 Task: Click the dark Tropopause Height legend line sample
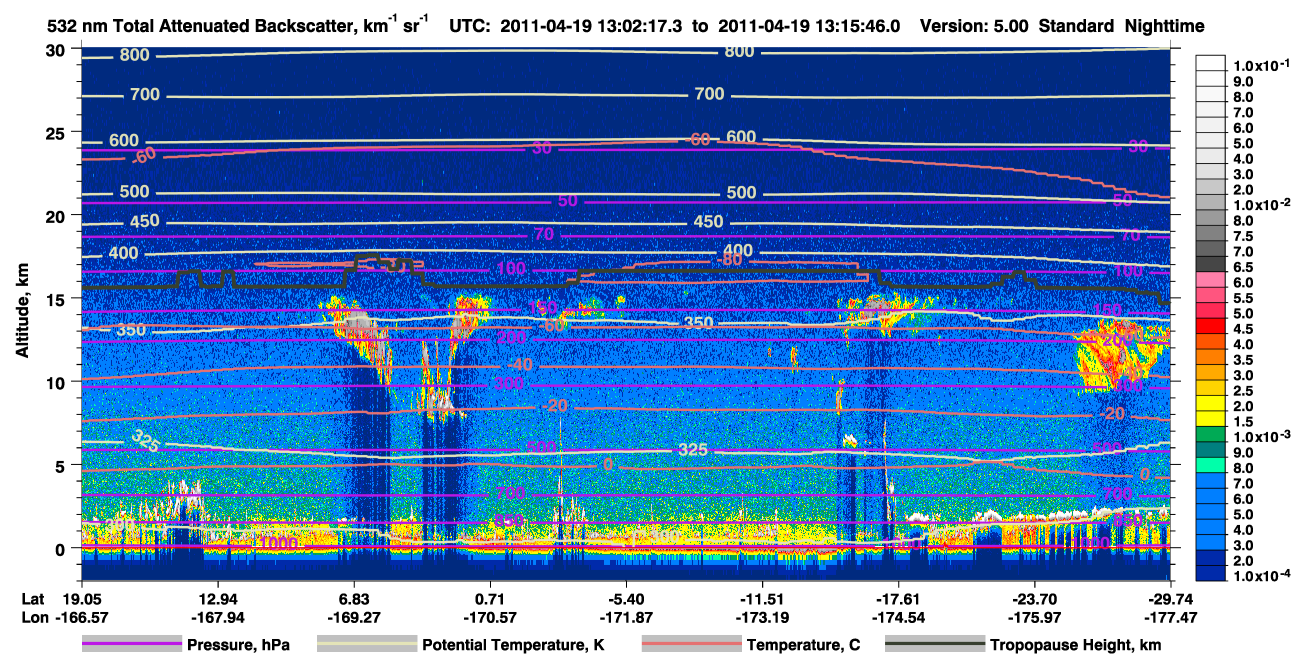[x=934, y=645]
